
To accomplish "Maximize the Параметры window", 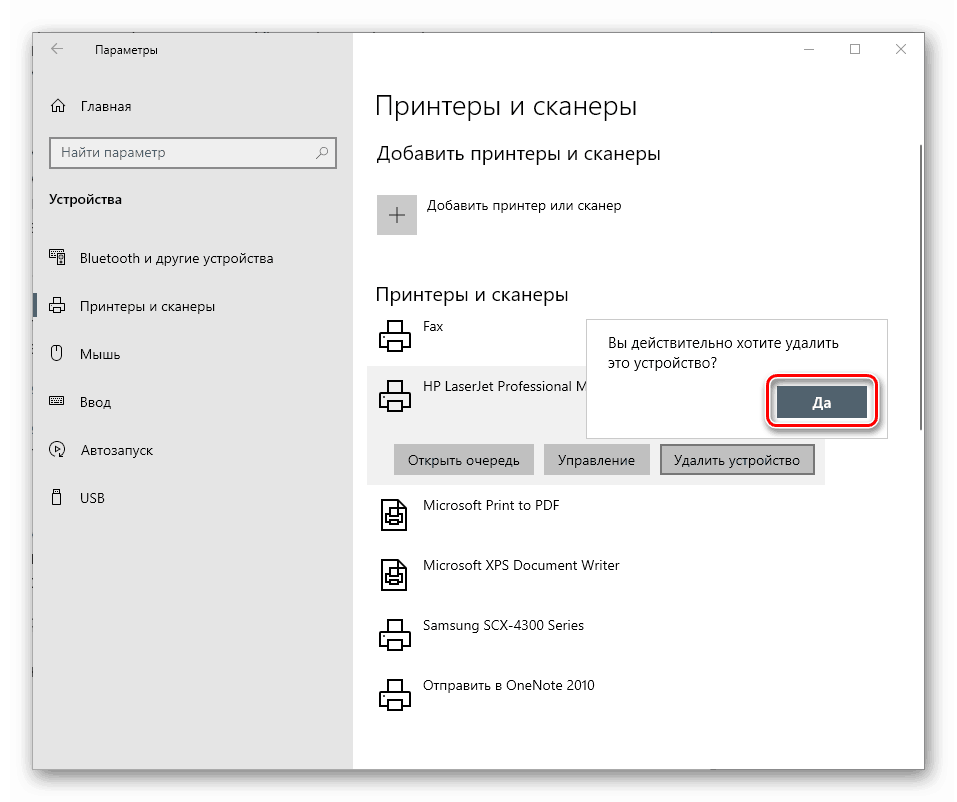I will 854,49.
